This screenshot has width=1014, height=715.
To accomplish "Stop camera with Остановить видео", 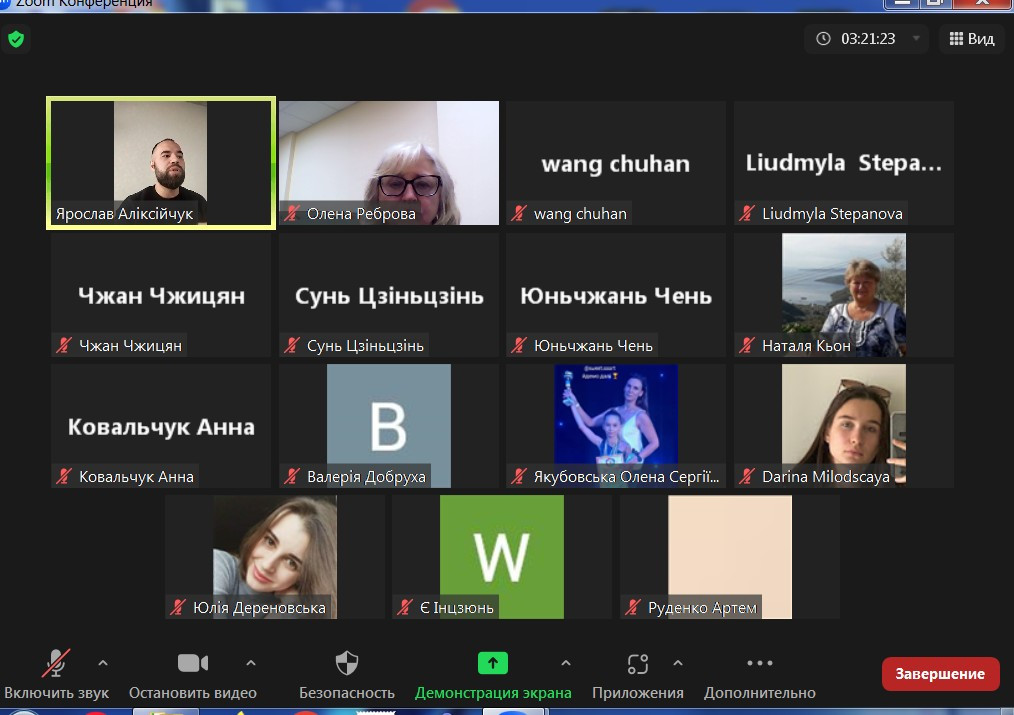I will click(193, 664).
